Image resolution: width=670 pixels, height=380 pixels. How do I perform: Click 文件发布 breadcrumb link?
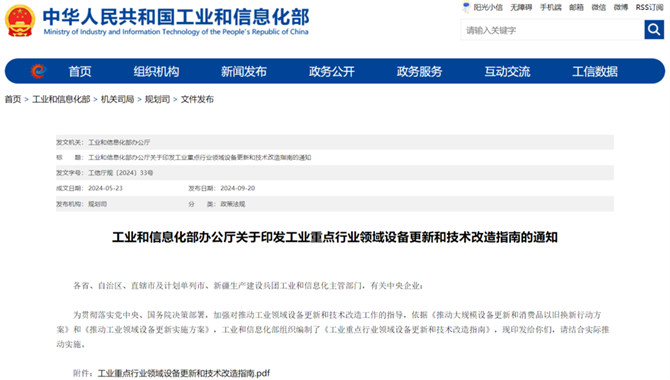[197, 99]
